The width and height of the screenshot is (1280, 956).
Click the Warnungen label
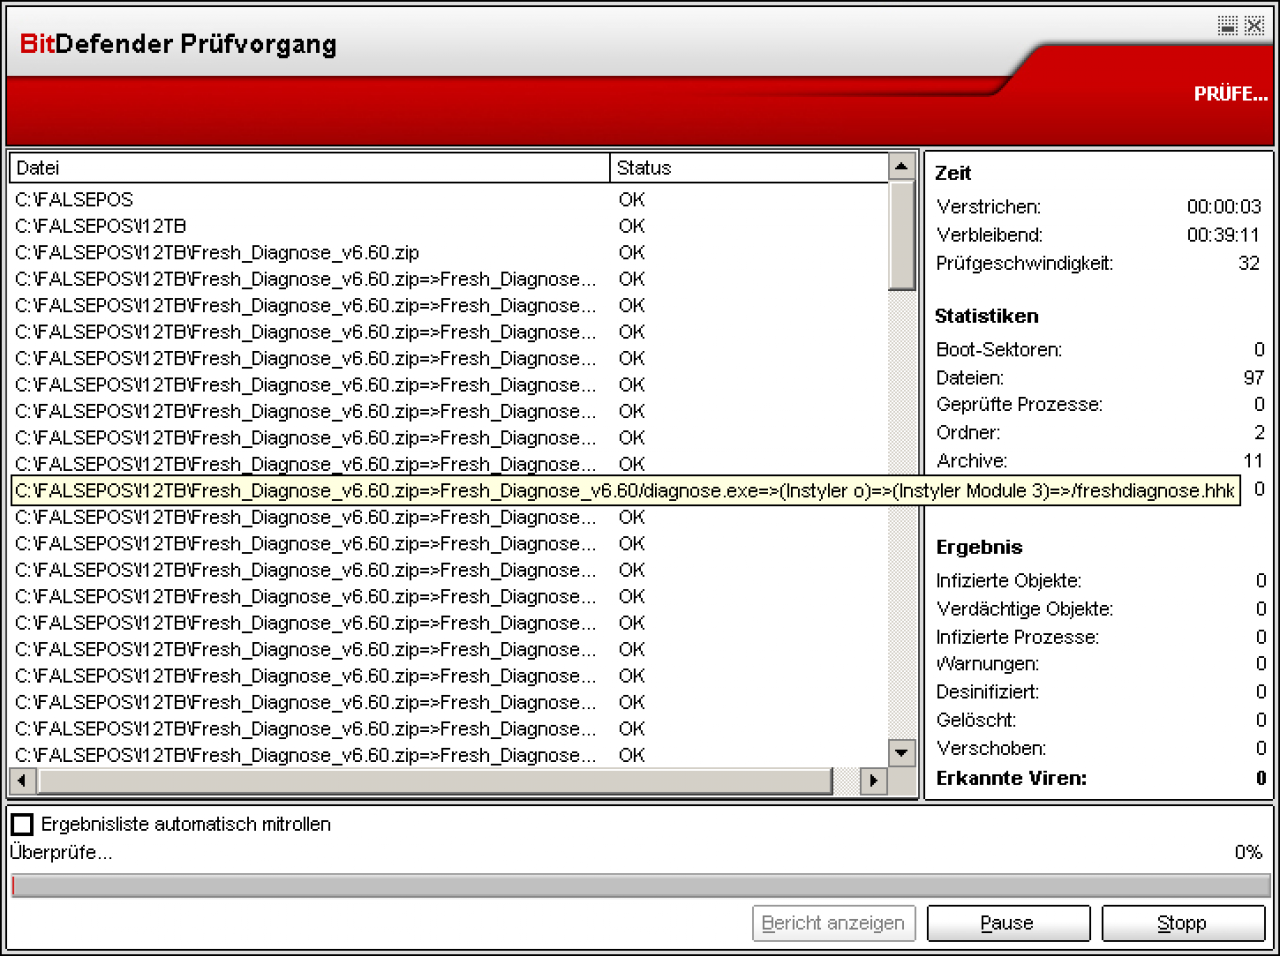click(x=987, y=664)
